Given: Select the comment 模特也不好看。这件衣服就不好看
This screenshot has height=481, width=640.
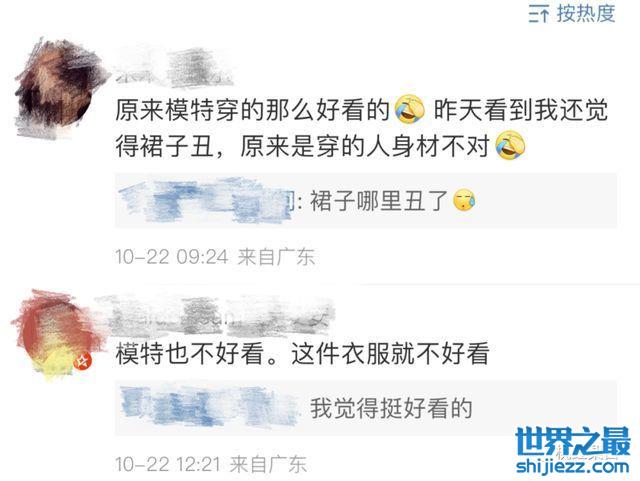Looking at the screenshot, I should click(x=302, y=354).
